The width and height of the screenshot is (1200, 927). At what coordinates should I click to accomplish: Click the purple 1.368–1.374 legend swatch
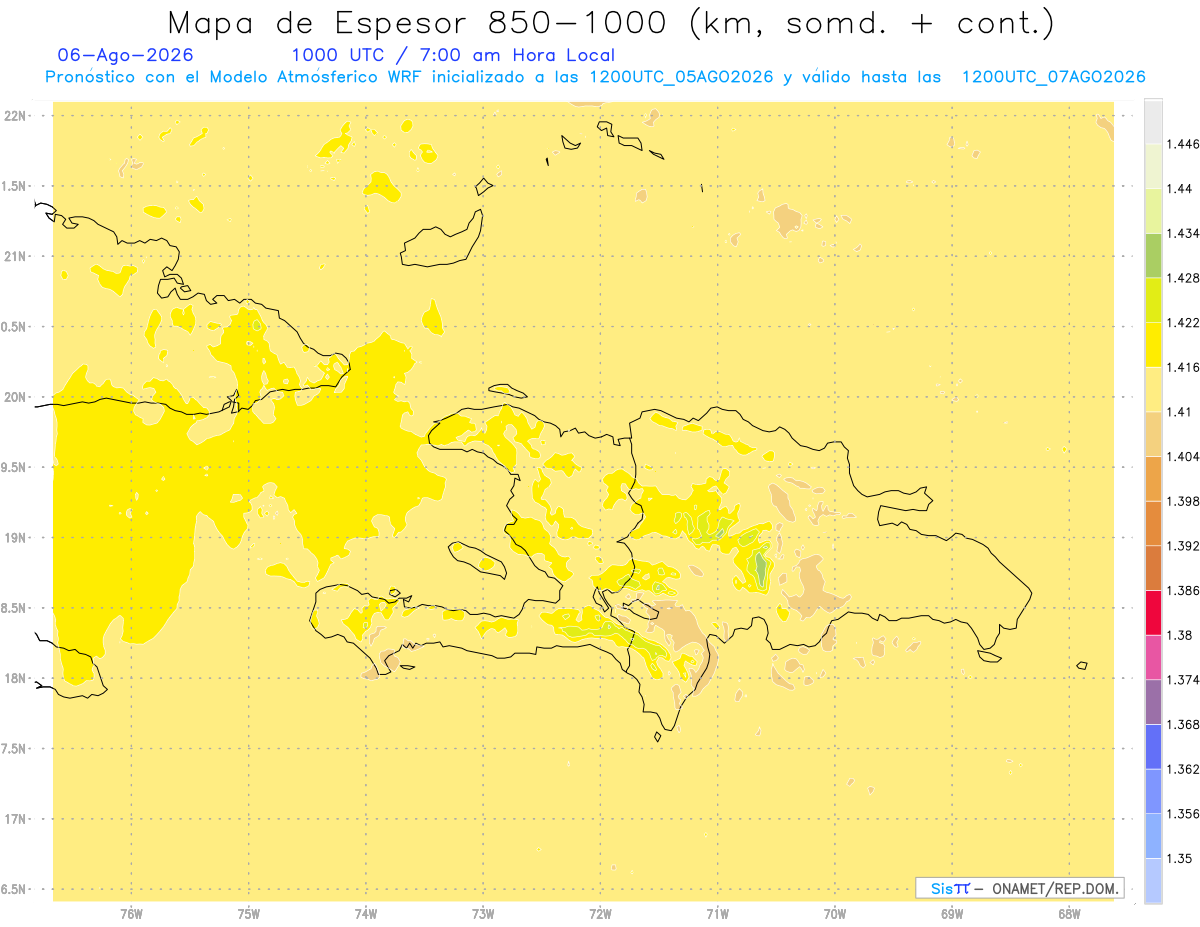coord(1153,702)
